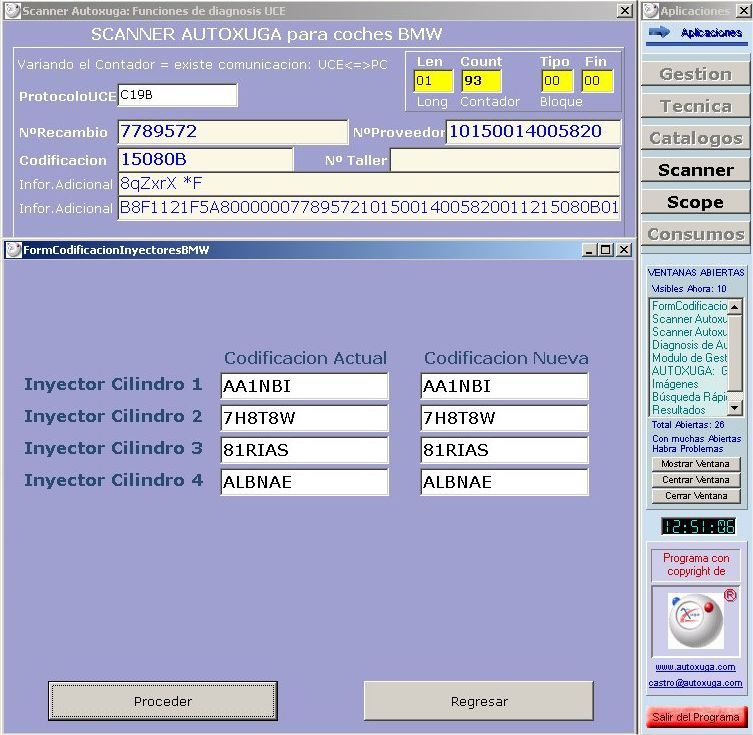Click the Aplicaciones blue arrow icon
This screenshot has width=753, height=735.
(659, 33)
